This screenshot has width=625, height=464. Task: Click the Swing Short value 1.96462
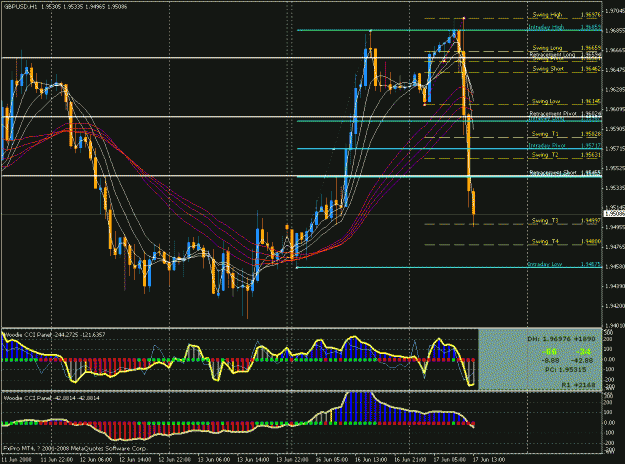coord(591,69)
